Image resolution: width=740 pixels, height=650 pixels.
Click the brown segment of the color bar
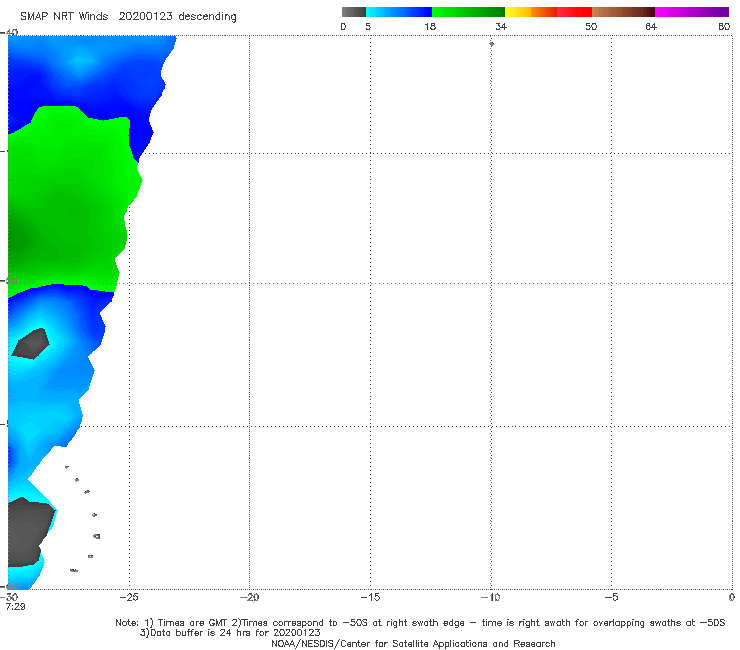pos(623,12)
